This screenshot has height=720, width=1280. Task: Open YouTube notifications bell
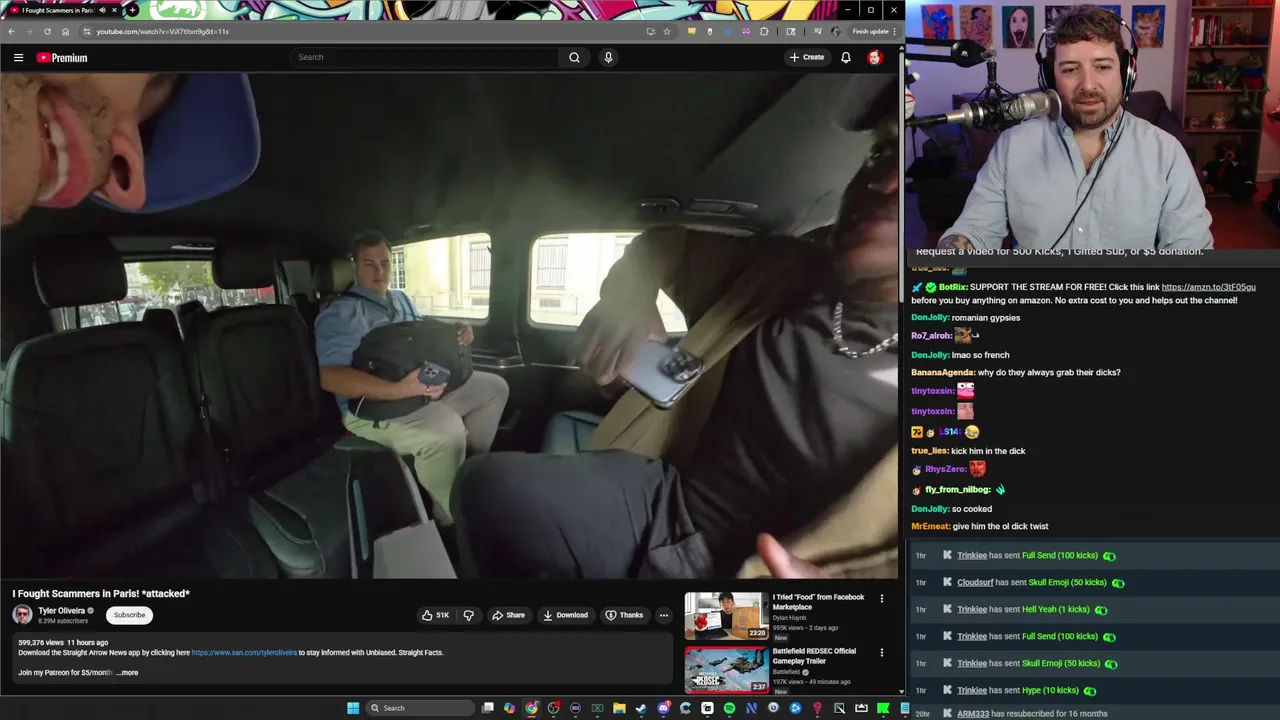pyautogui.click(x=846, y=57)
